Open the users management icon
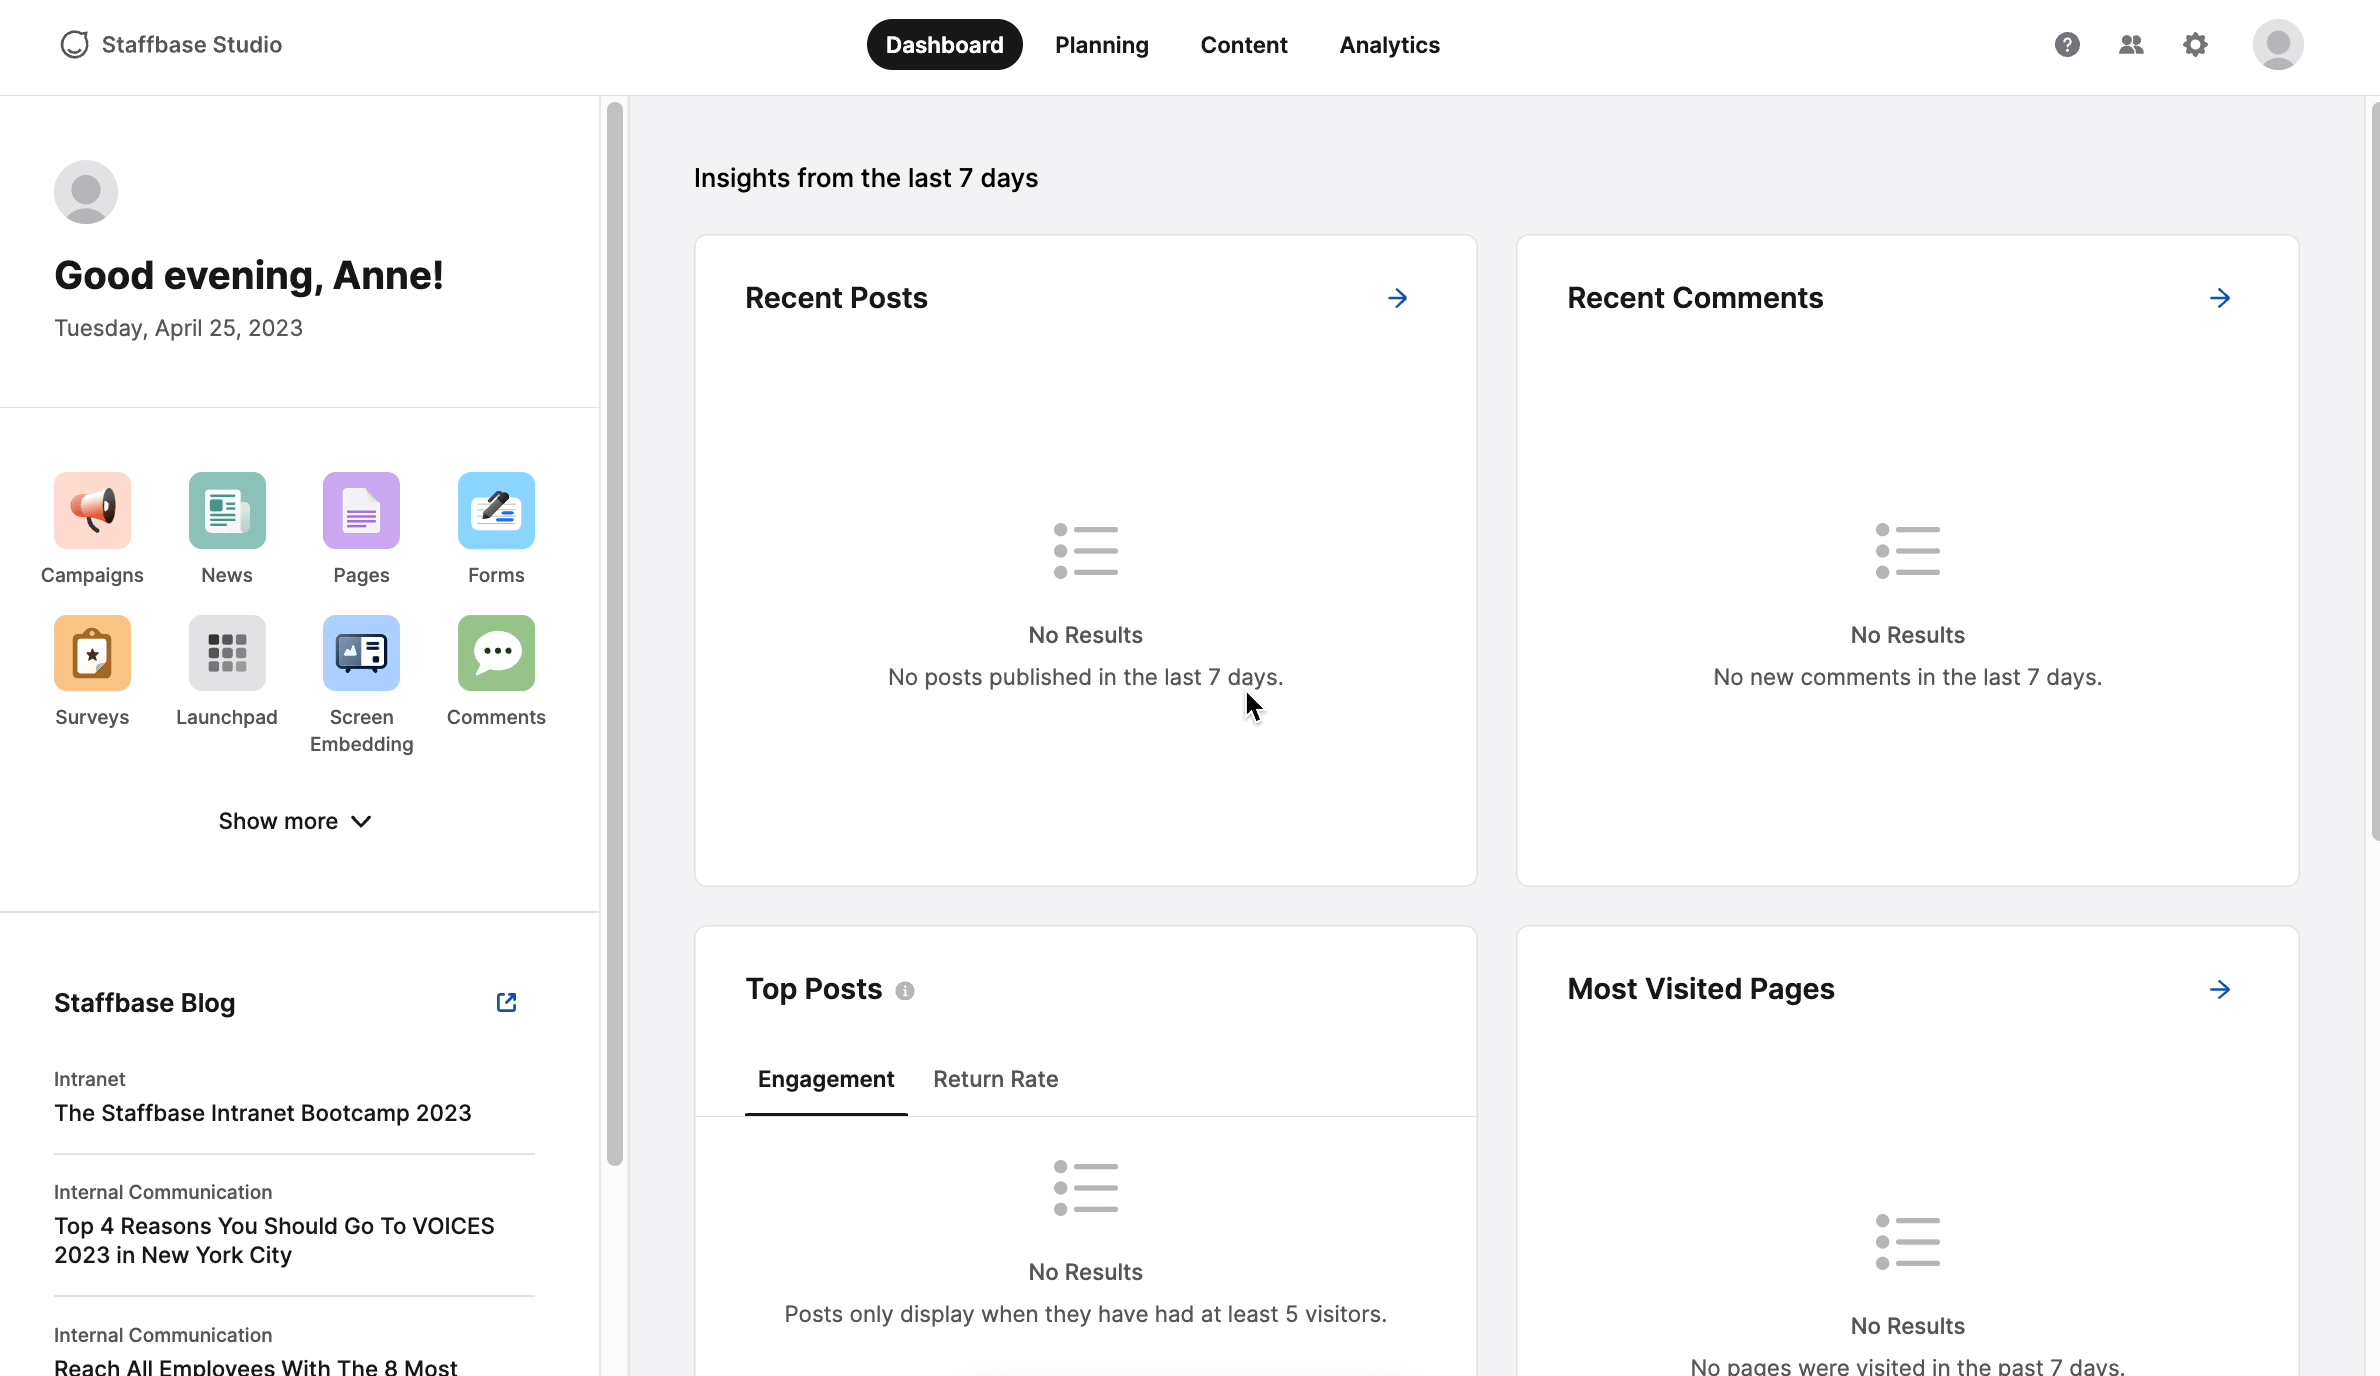The height and width of the screenshot is (1376, 2380). click(2131, 45)
